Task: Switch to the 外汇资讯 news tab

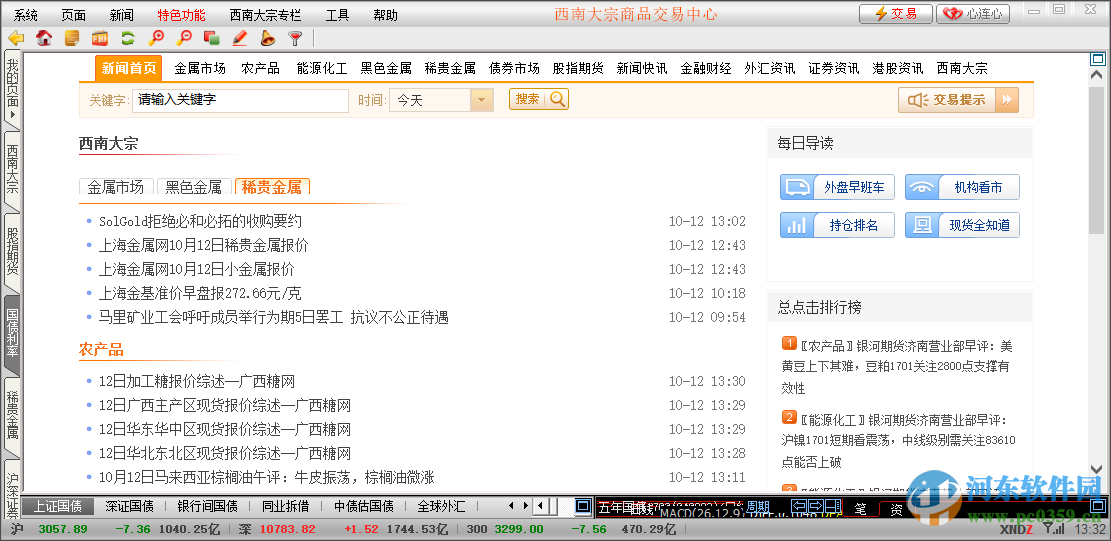Action: [x=769, y=69]
